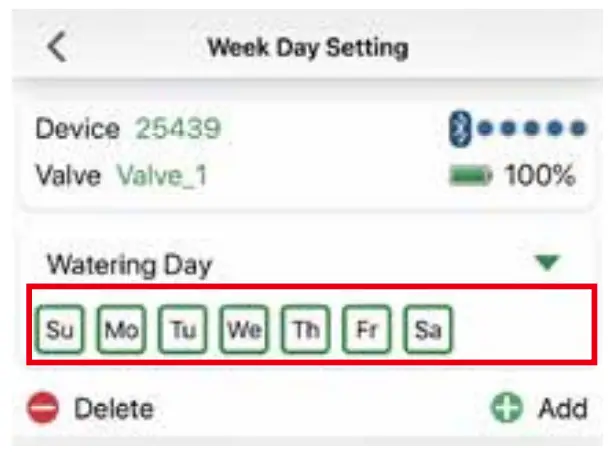Open the Watering Day label row
Screen dimensions: 616x456
click(130, 265)
